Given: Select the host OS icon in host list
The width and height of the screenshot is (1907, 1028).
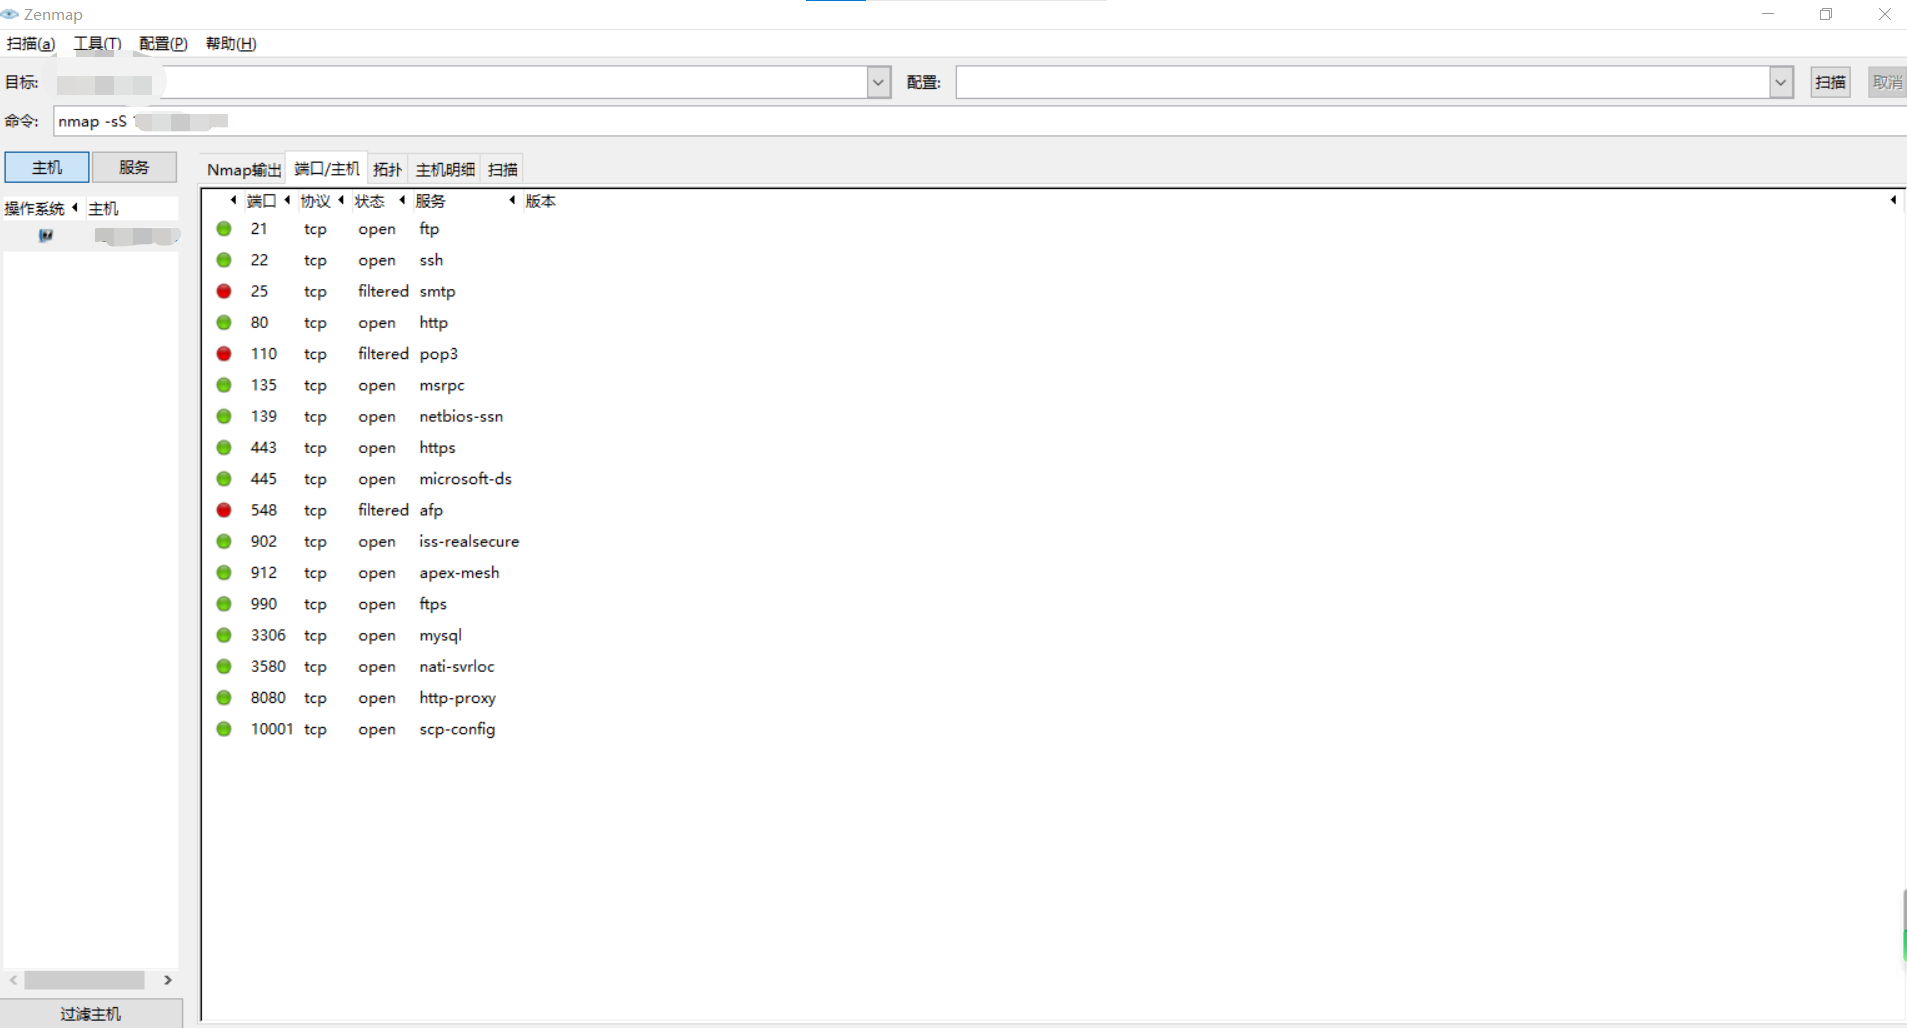Looking at the screenshot, I should pyautogui.click(x=46, y=236).
